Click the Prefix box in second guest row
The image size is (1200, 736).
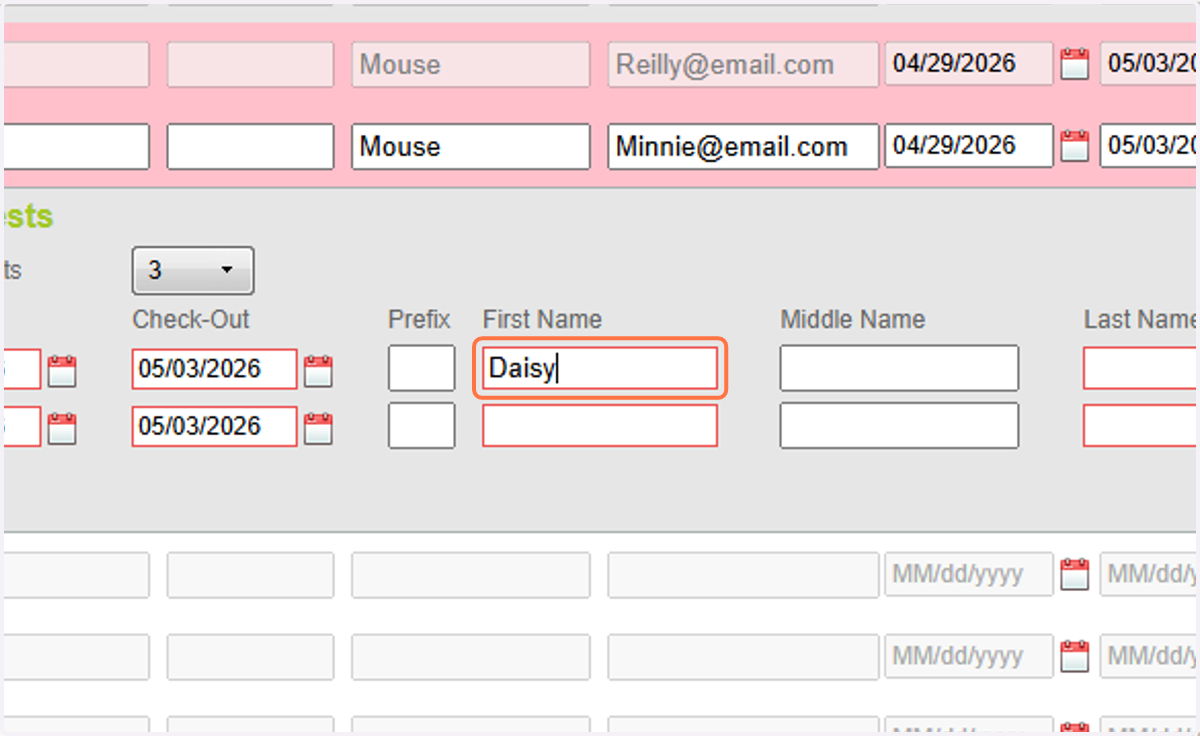tap(422, 425)
